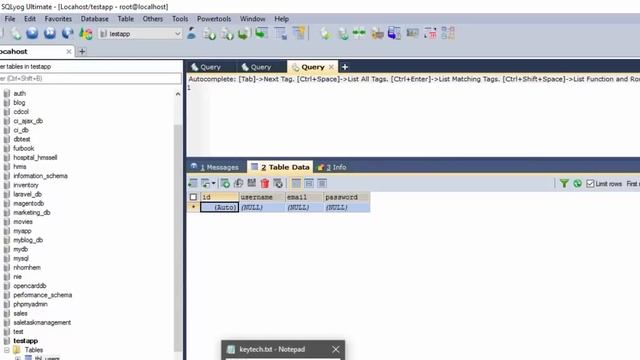Click the grid view mode icon

coord(296,183)
